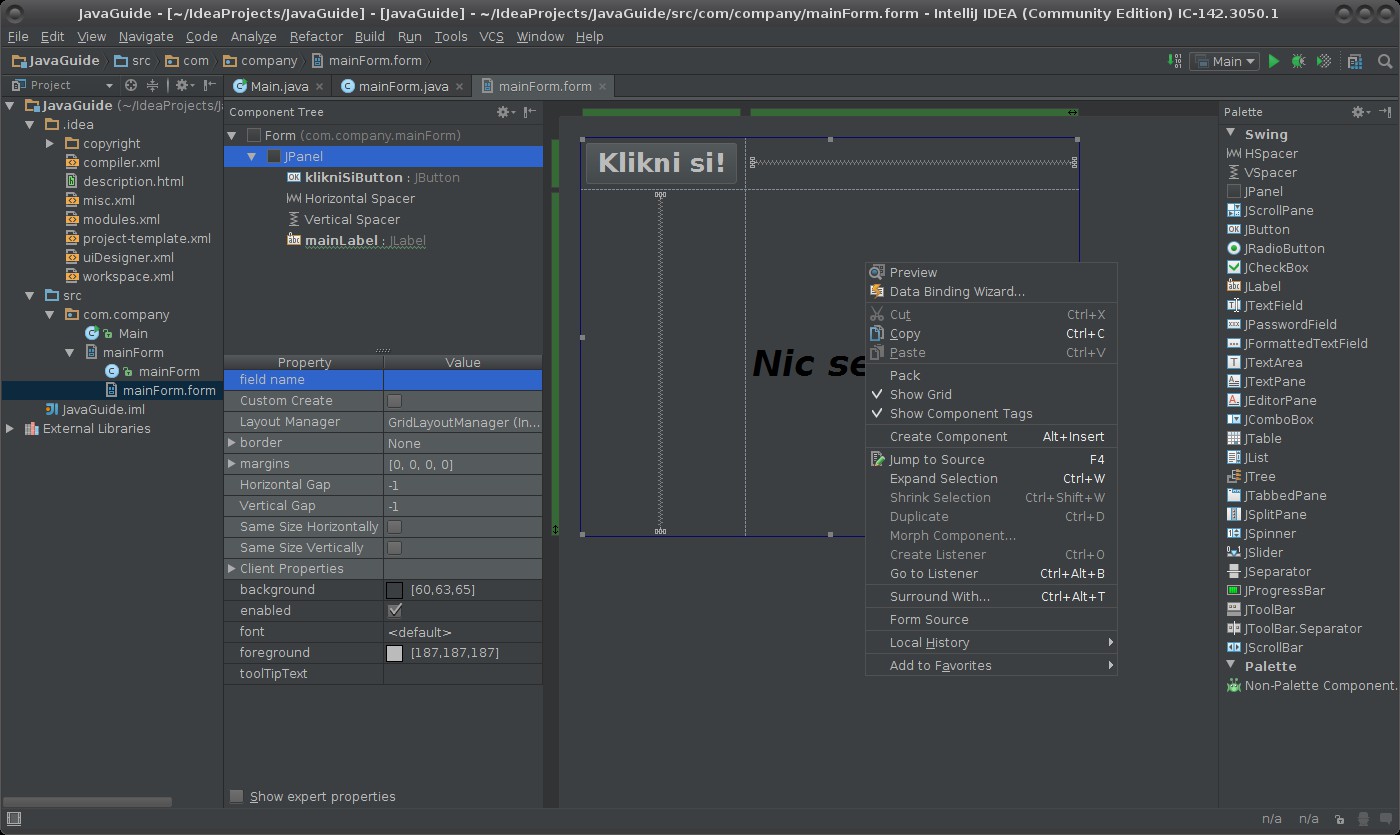Screen dimensions: 1400x835
Task: Hide the Component Tree panel icon
Action: [x=530, y=112]
